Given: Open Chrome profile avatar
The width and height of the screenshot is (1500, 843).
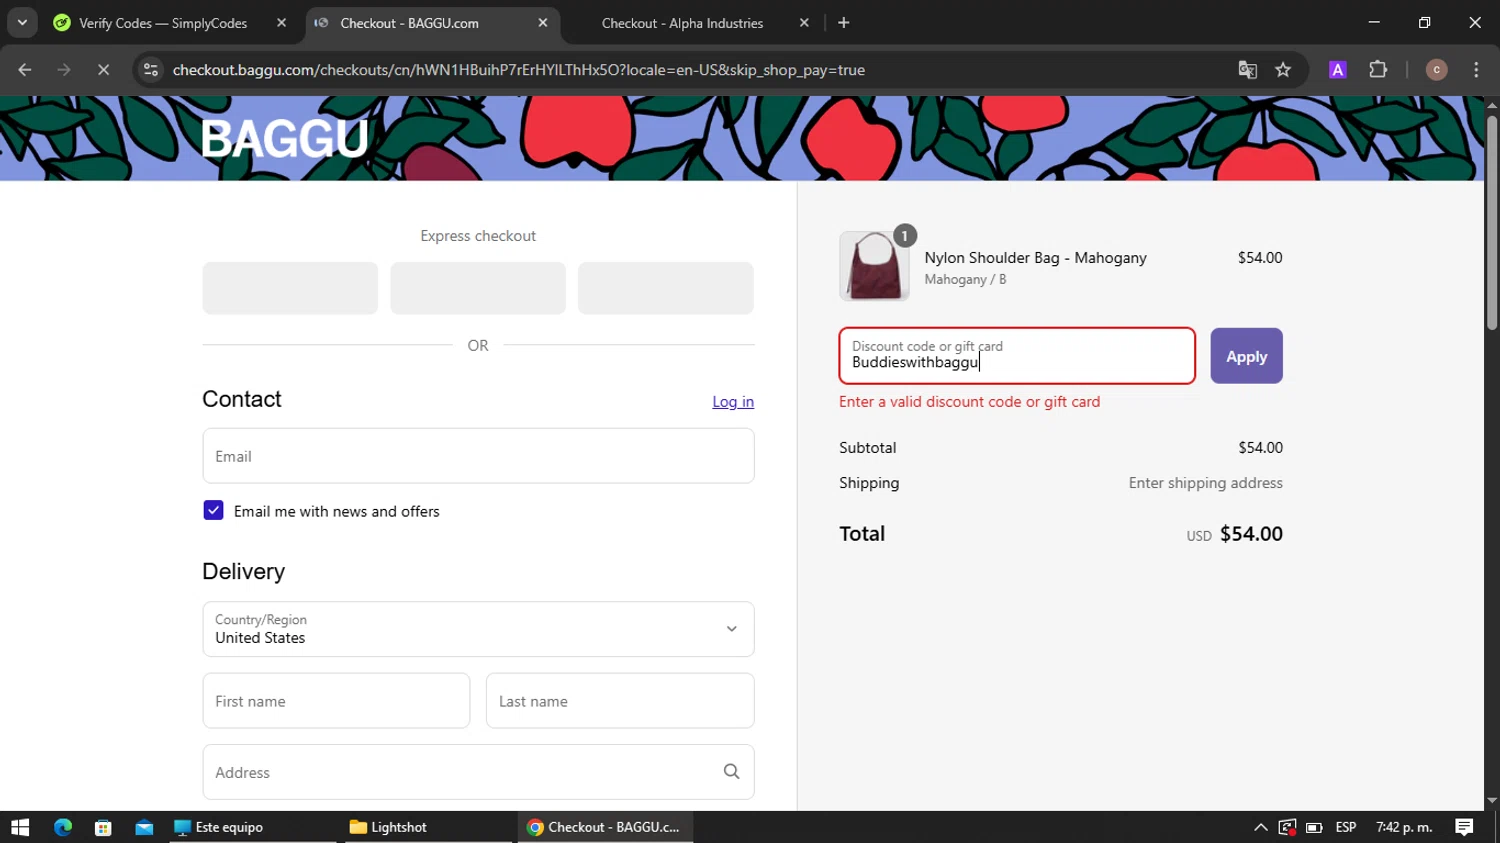Looking at the screenshot, I should 1436,70.
